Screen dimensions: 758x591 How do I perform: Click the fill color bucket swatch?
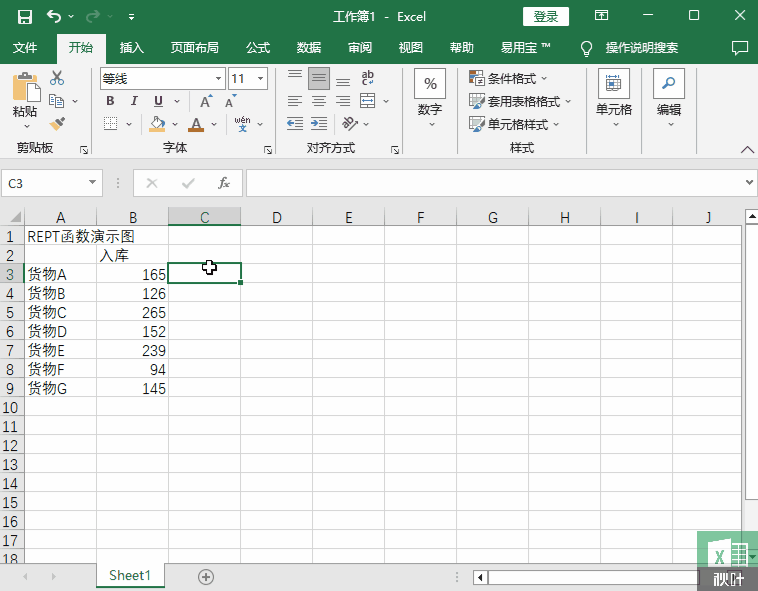pos(157,124)
